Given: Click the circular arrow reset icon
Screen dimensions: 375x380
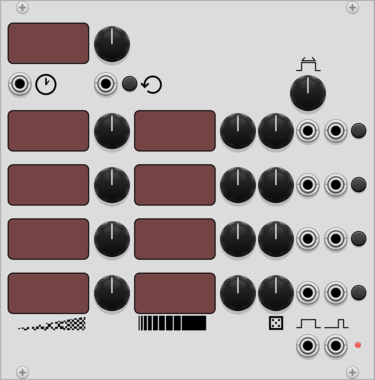Looking at the screenshot, I should coord(152,85).
